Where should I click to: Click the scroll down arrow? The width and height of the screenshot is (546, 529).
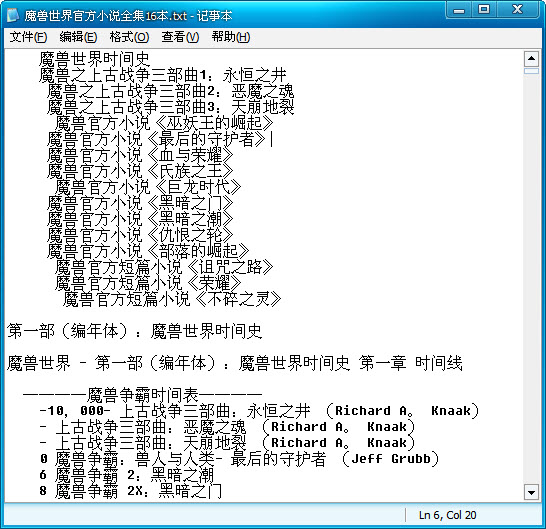click(531, 492)
